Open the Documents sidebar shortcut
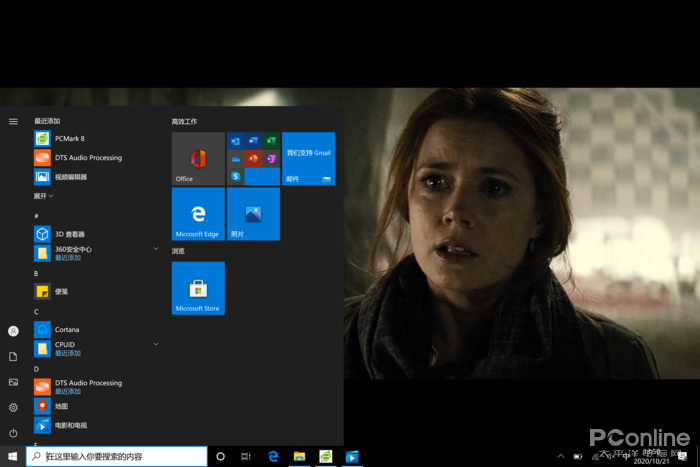The height and width of the screenshot is (467, 700). 13,357
